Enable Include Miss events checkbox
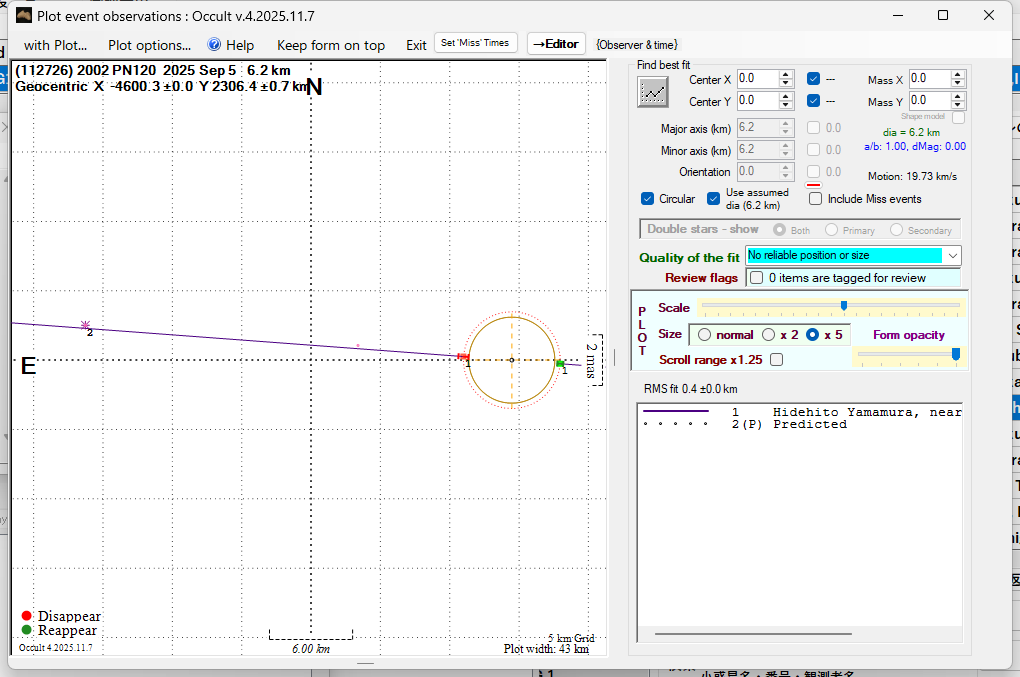 pyautogui.click(x=815, y=199)
